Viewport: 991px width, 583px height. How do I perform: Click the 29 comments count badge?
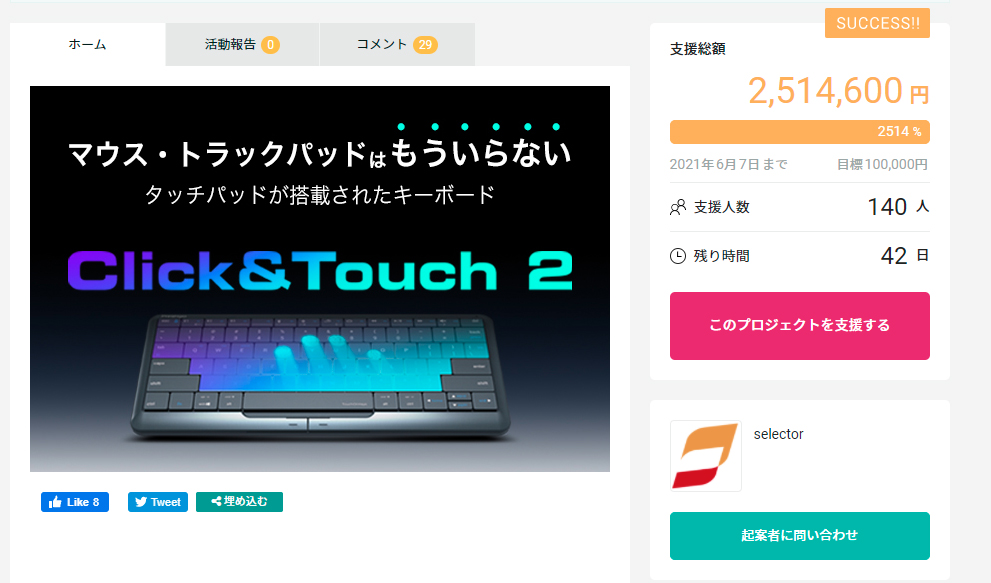pyautogui.click(x=425, y=45)
